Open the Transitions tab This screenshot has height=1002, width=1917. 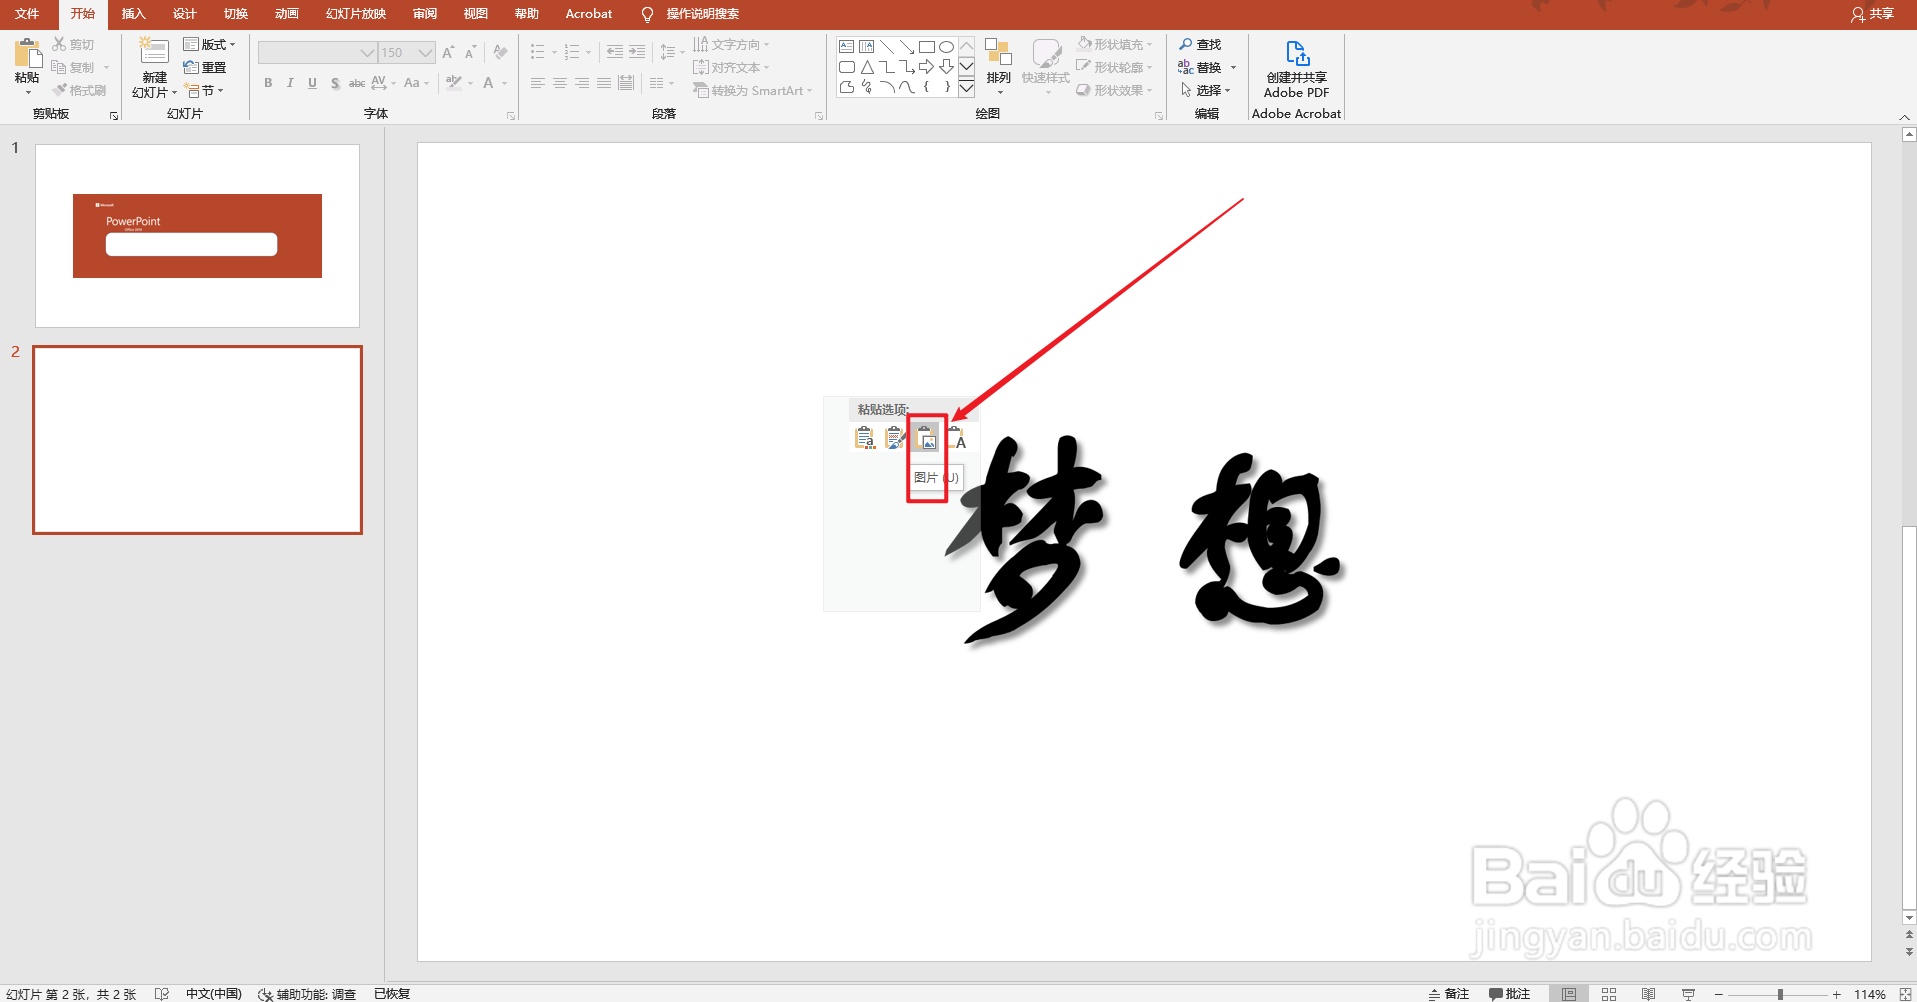click(x=235, y=14)
